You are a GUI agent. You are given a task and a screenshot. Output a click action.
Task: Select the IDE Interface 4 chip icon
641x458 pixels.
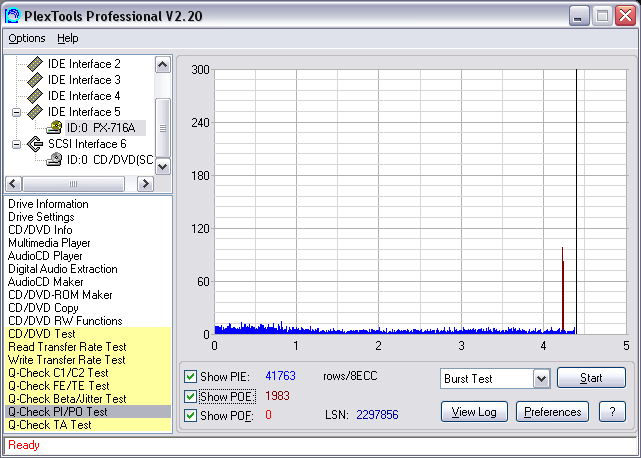(x=35, y=96)
